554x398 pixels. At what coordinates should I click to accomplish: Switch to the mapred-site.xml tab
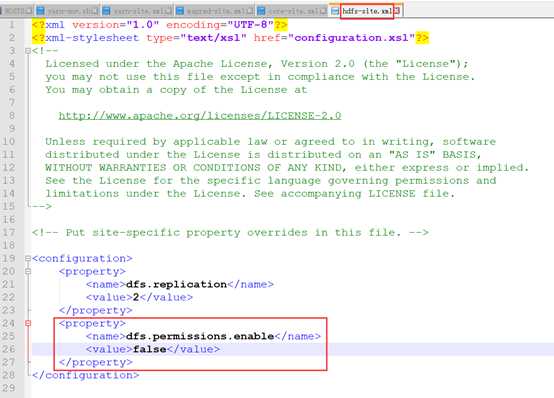pyautogui.click(x=215, y=11)
